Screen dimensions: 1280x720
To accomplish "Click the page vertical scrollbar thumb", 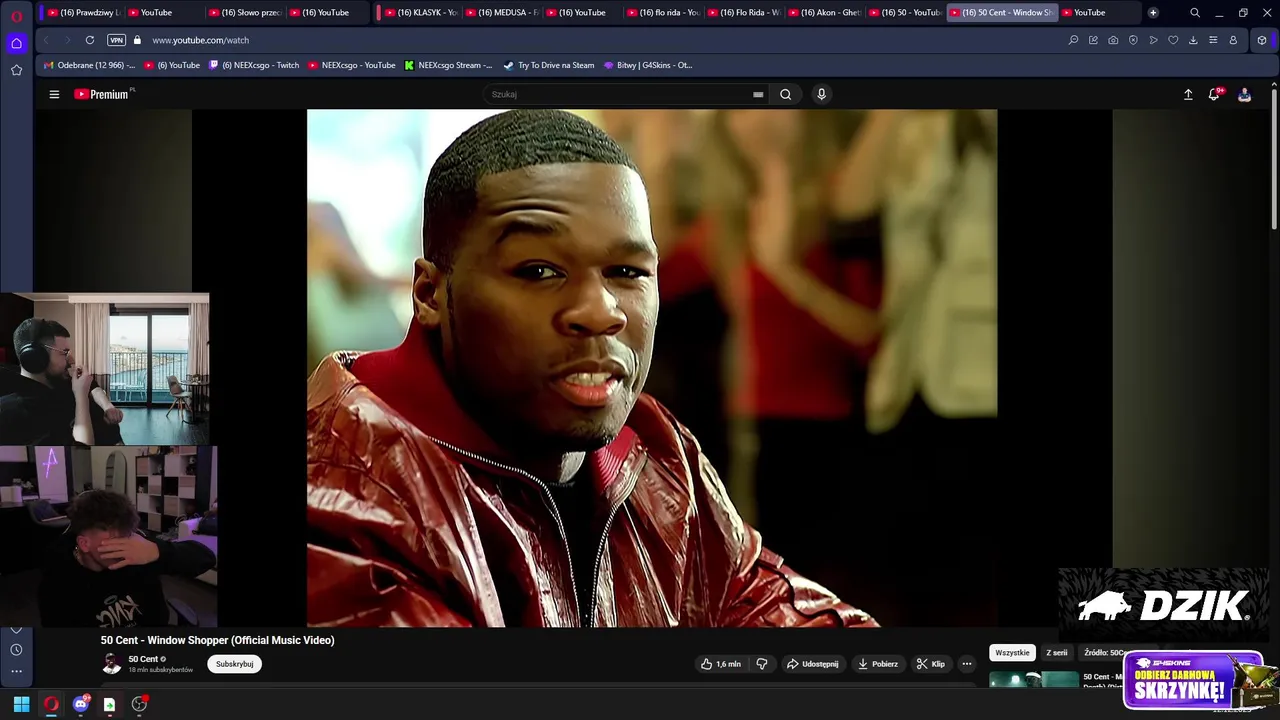I will point(1275,160).
